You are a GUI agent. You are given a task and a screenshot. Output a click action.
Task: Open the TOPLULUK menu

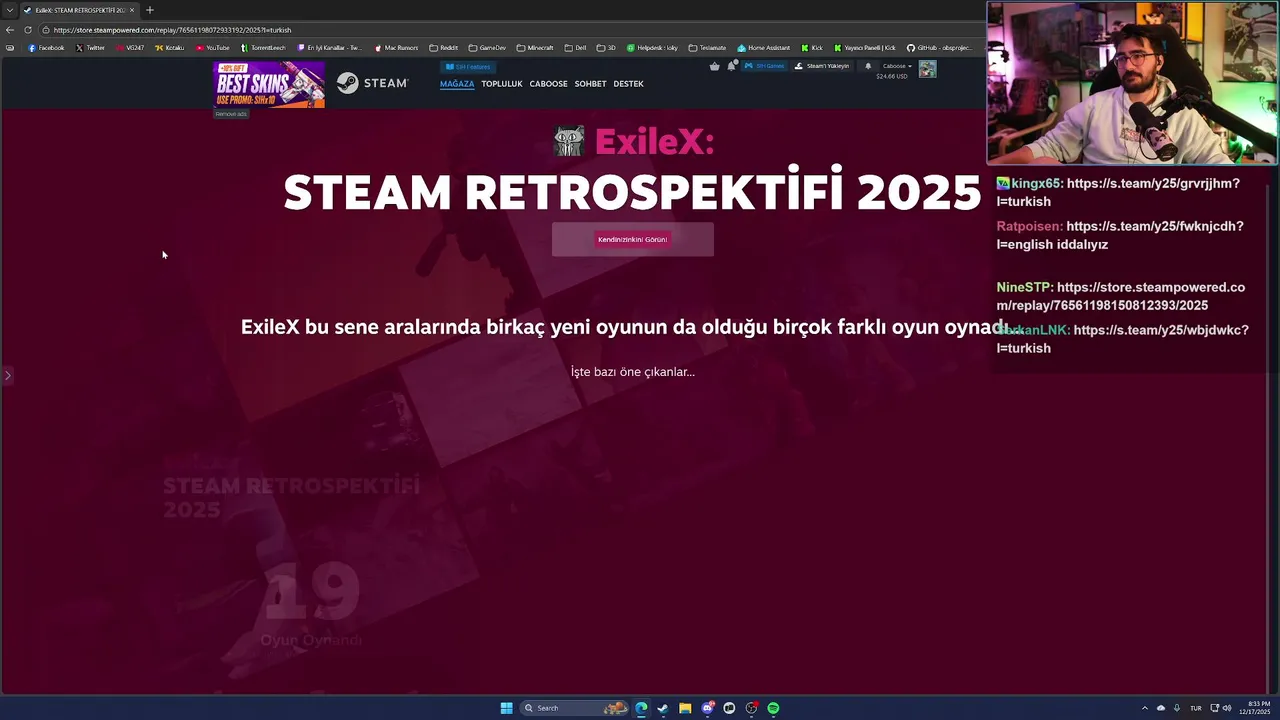click(502, 84)
